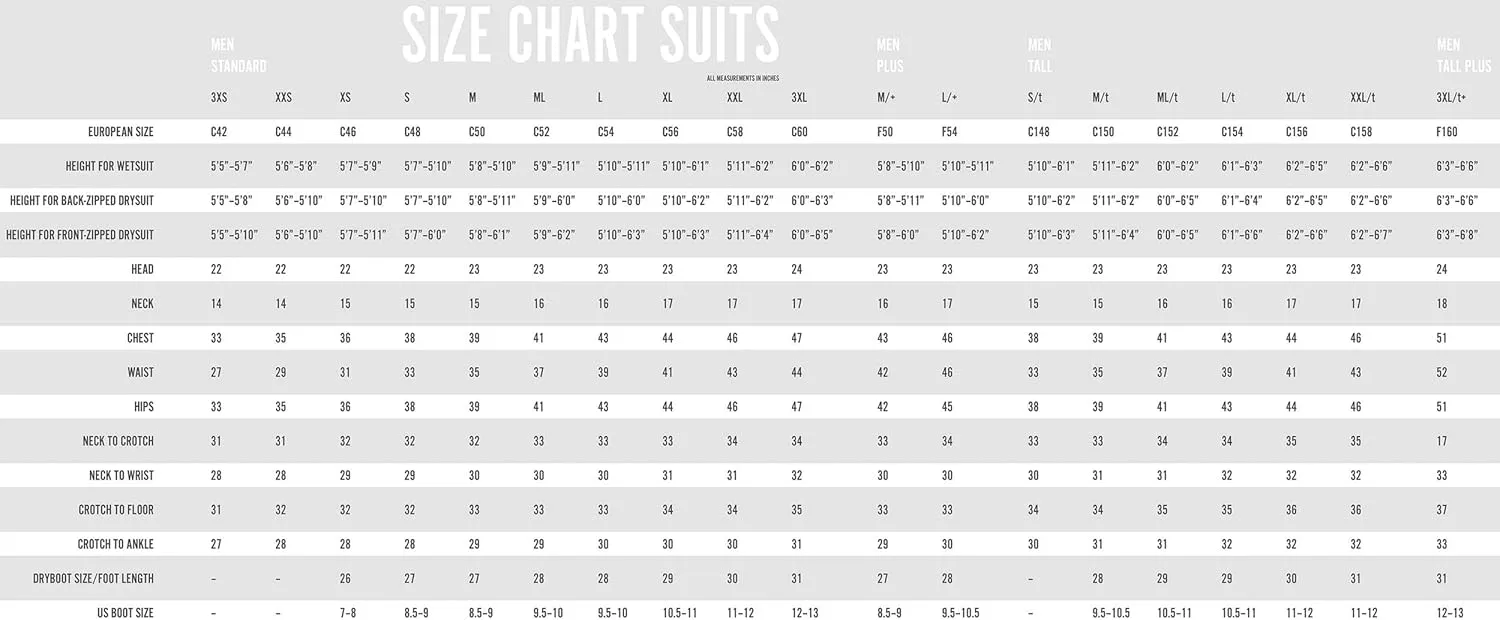Click European size F160 cell

tap(1447, 131)
